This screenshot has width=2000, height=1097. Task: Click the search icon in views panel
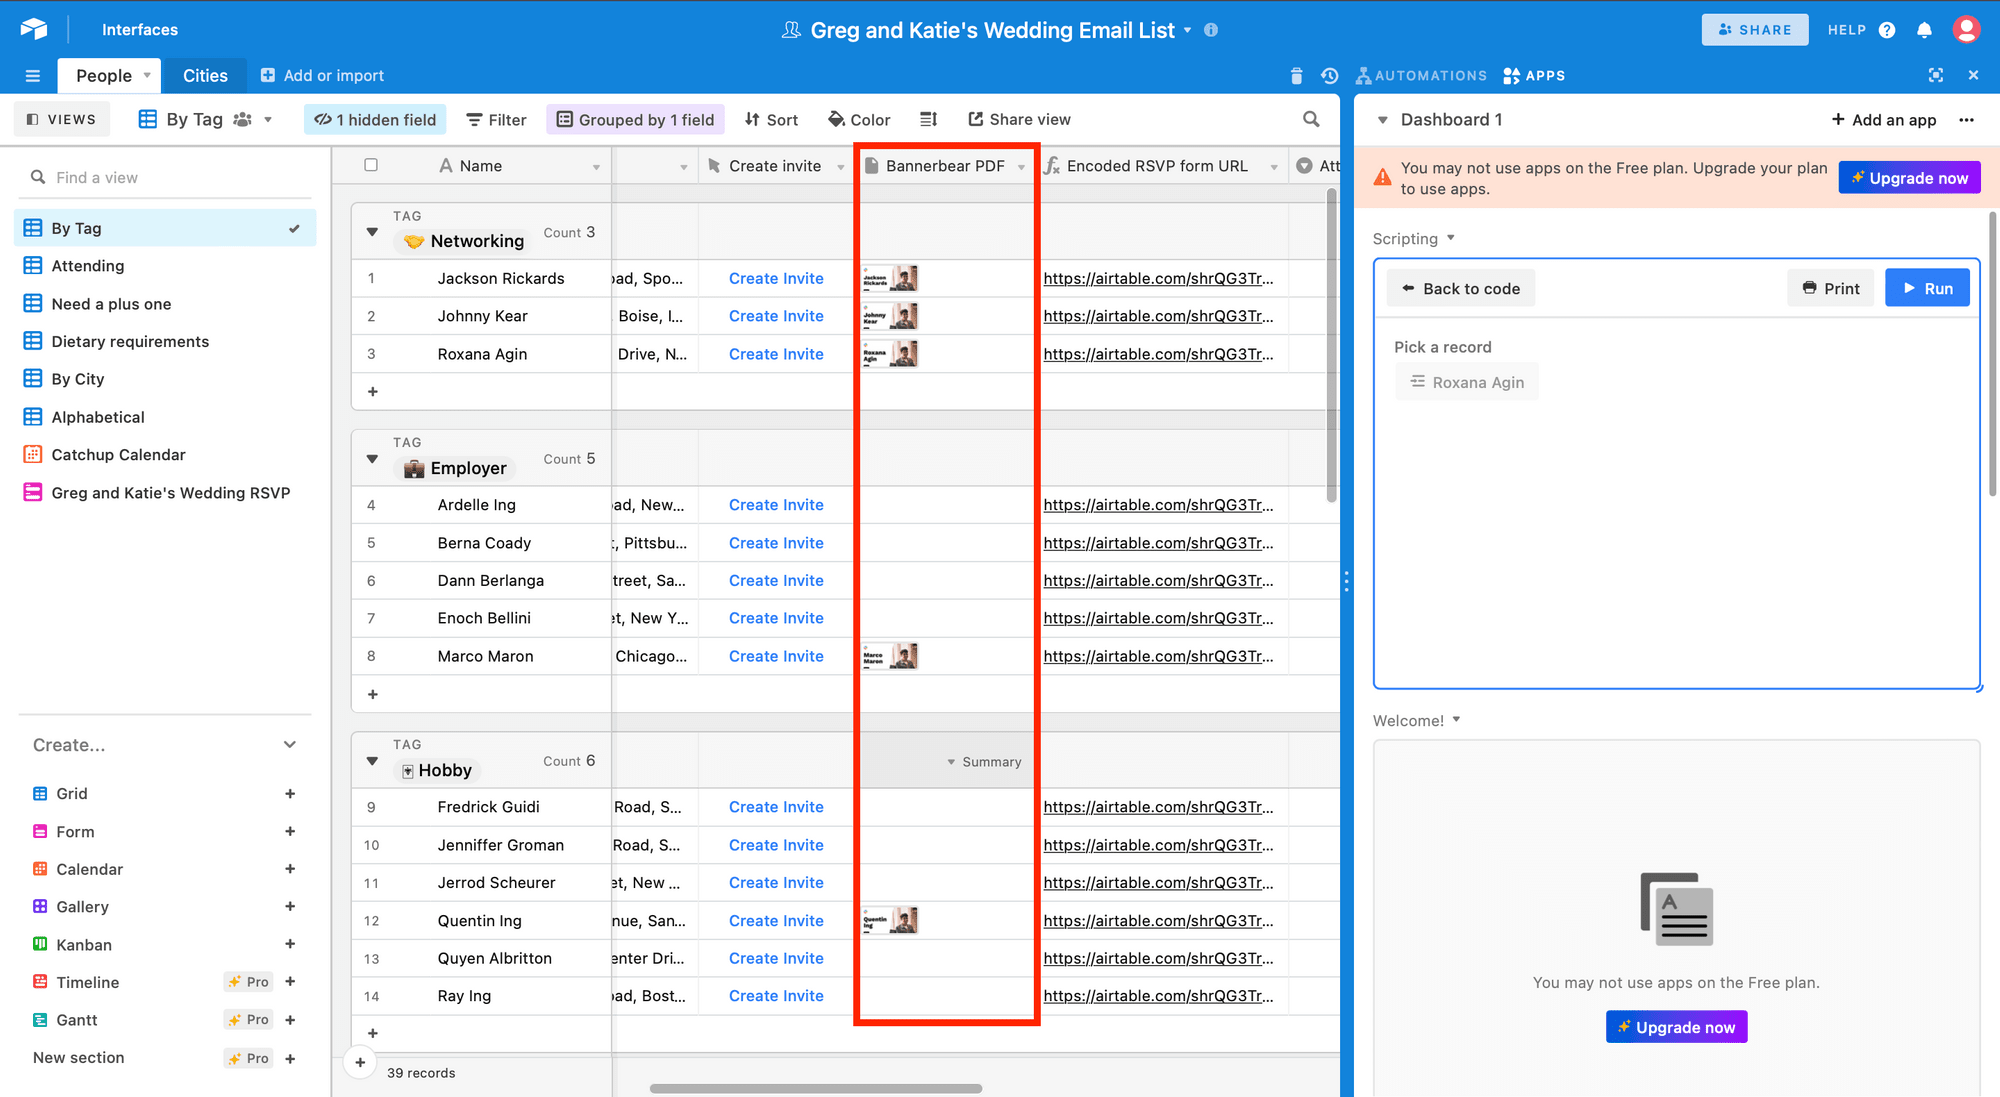pos(36,176)
